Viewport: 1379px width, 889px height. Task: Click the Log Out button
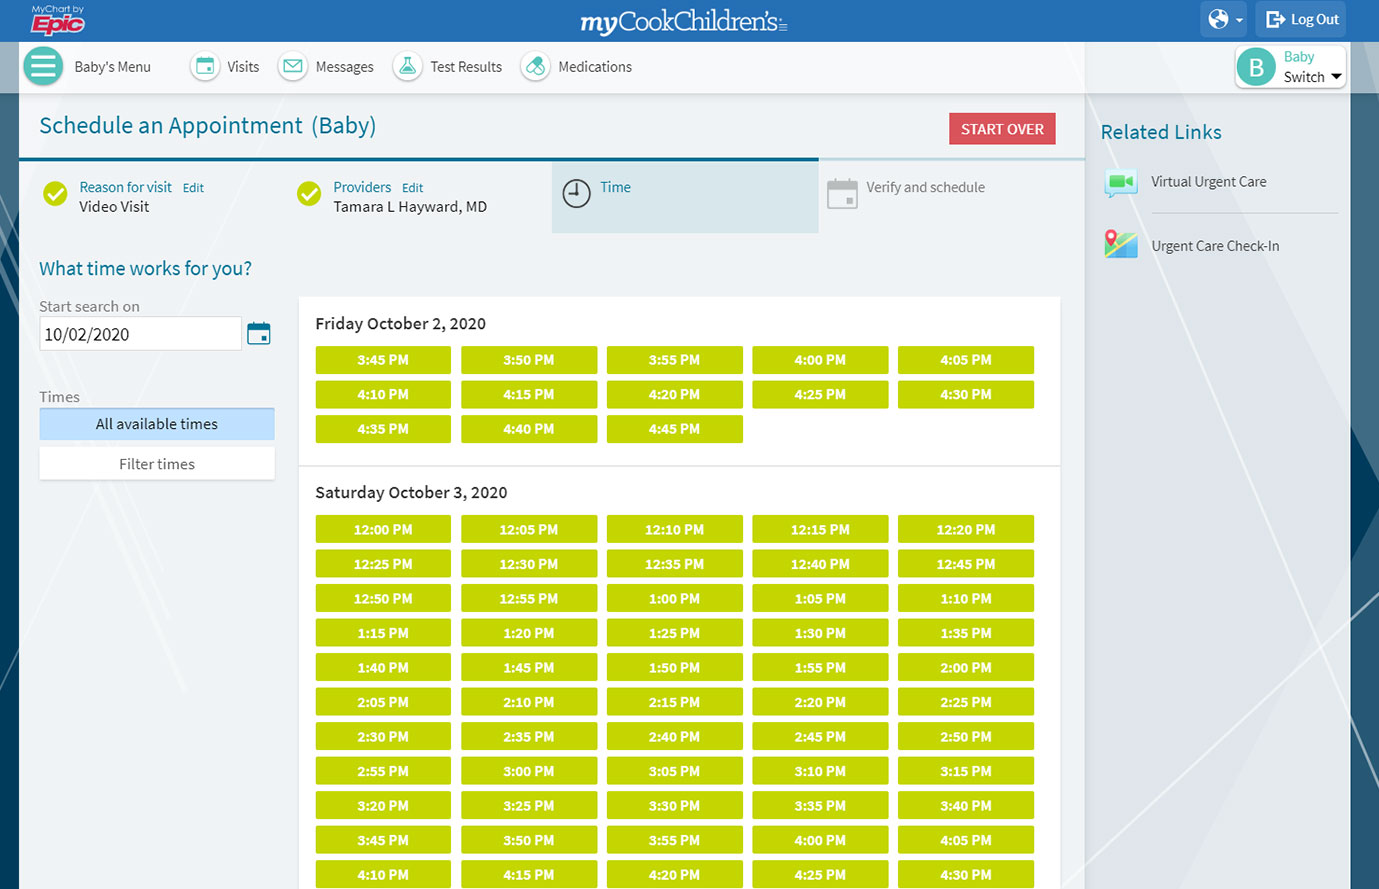[x=1301, y=20]
